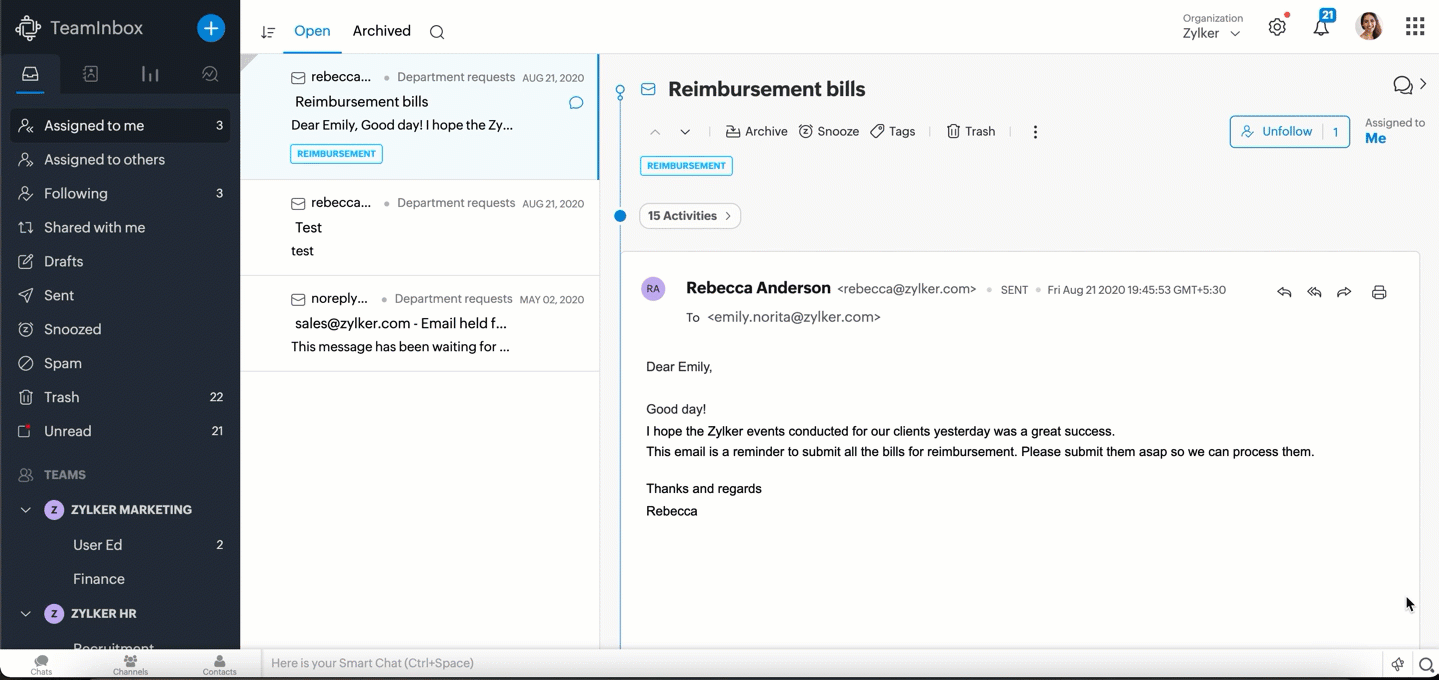The width and height of the screenshot is (1439, 680).
Task: Open the settings gear icon
Action: click(x=1277, y=27)
